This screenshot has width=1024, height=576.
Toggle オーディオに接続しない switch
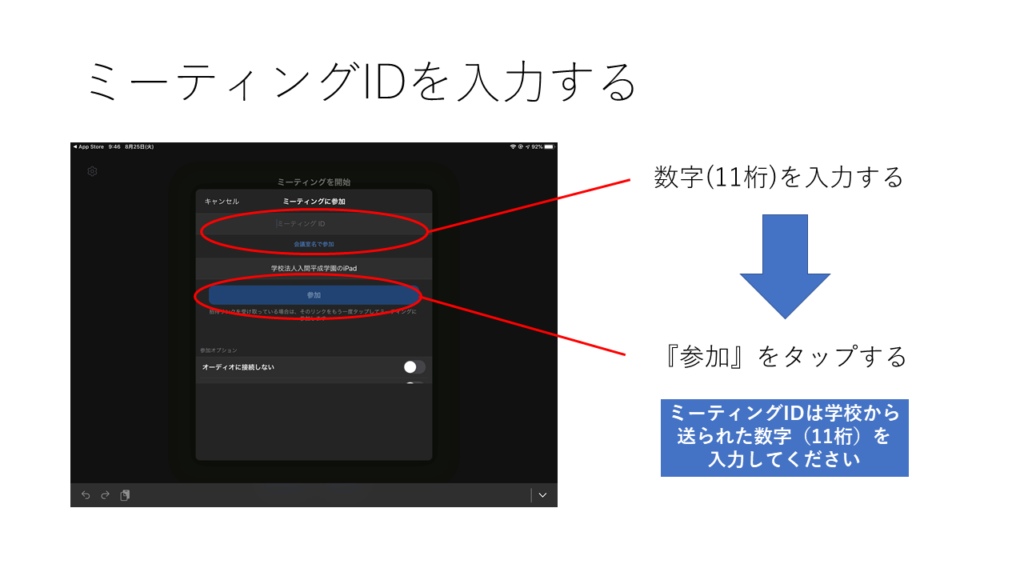point(413,367)
